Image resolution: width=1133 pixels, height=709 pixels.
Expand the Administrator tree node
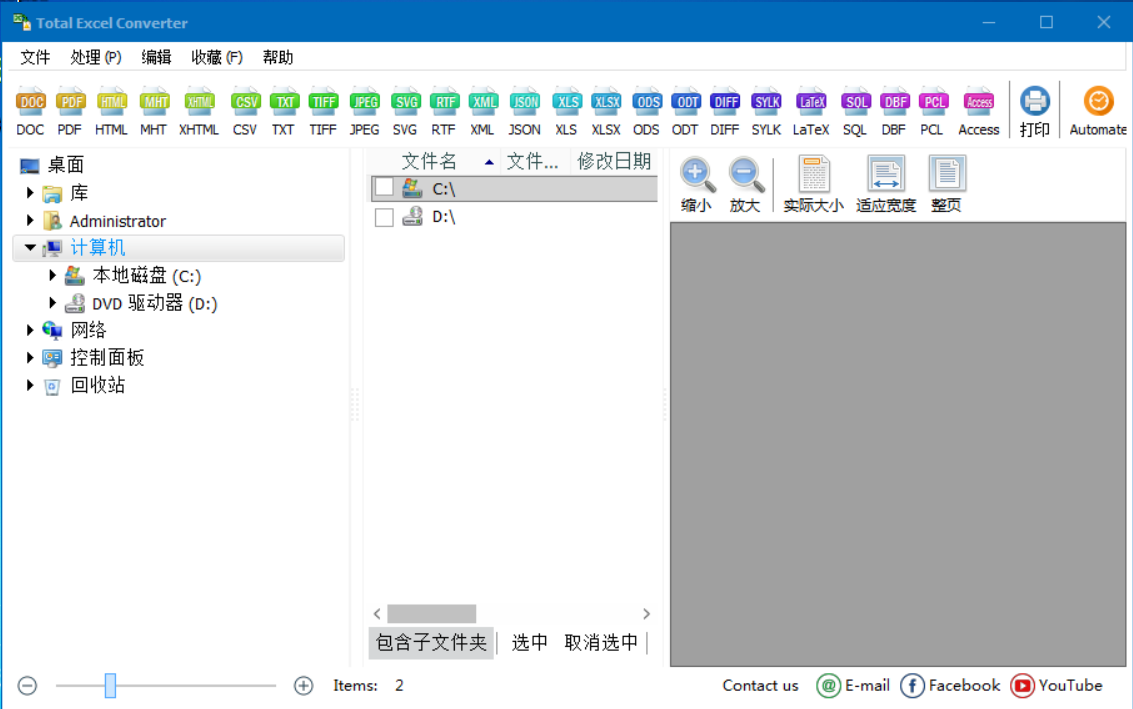(x=30, y=220)
